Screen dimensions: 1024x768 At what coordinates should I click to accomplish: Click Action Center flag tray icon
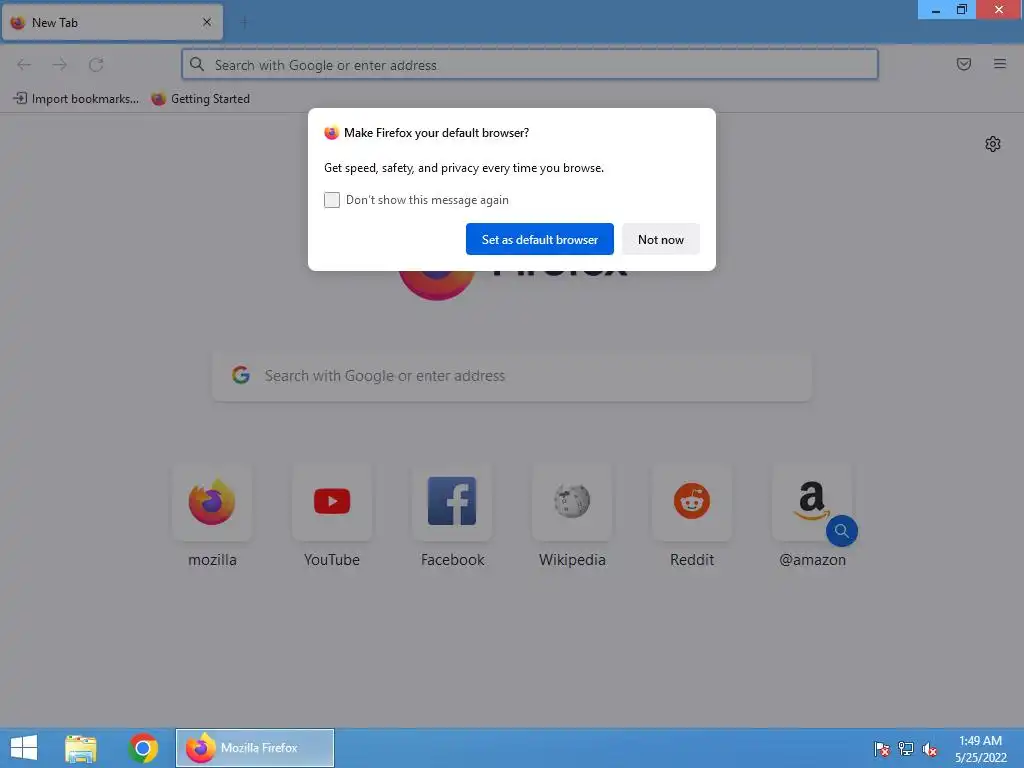(x=882, y=749)
